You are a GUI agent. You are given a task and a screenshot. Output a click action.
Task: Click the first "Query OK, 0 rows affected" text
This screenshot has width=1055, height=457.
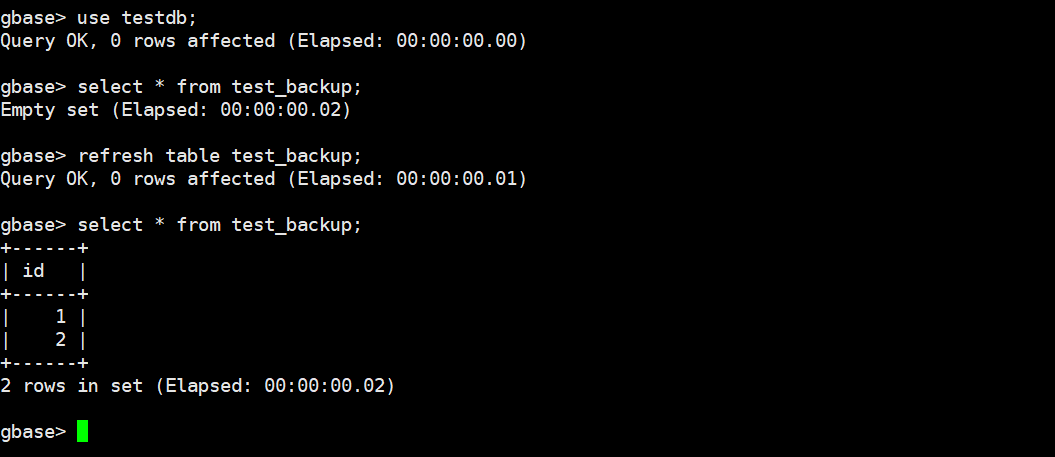[x=137, y=41]
